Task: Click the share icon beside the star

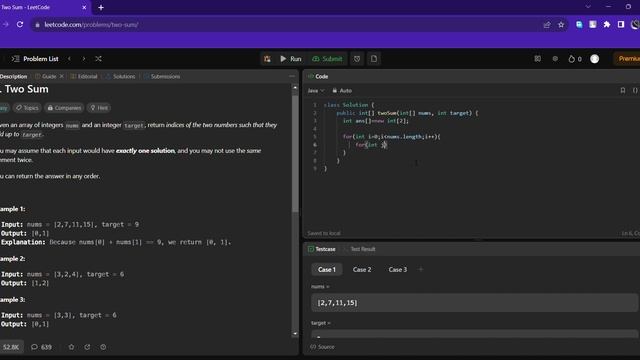Action: [x=87, y=347]
